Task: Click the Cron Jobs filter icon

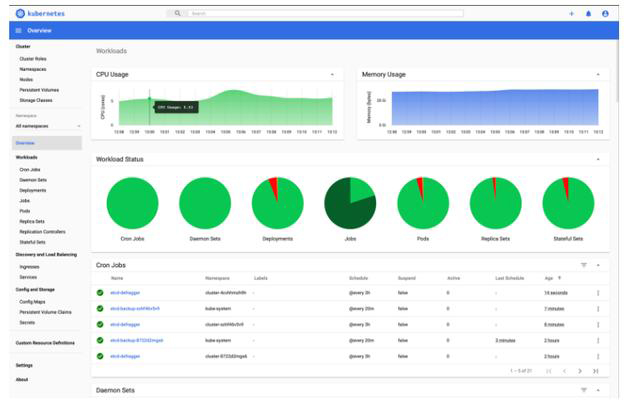Action: point(584,265)
